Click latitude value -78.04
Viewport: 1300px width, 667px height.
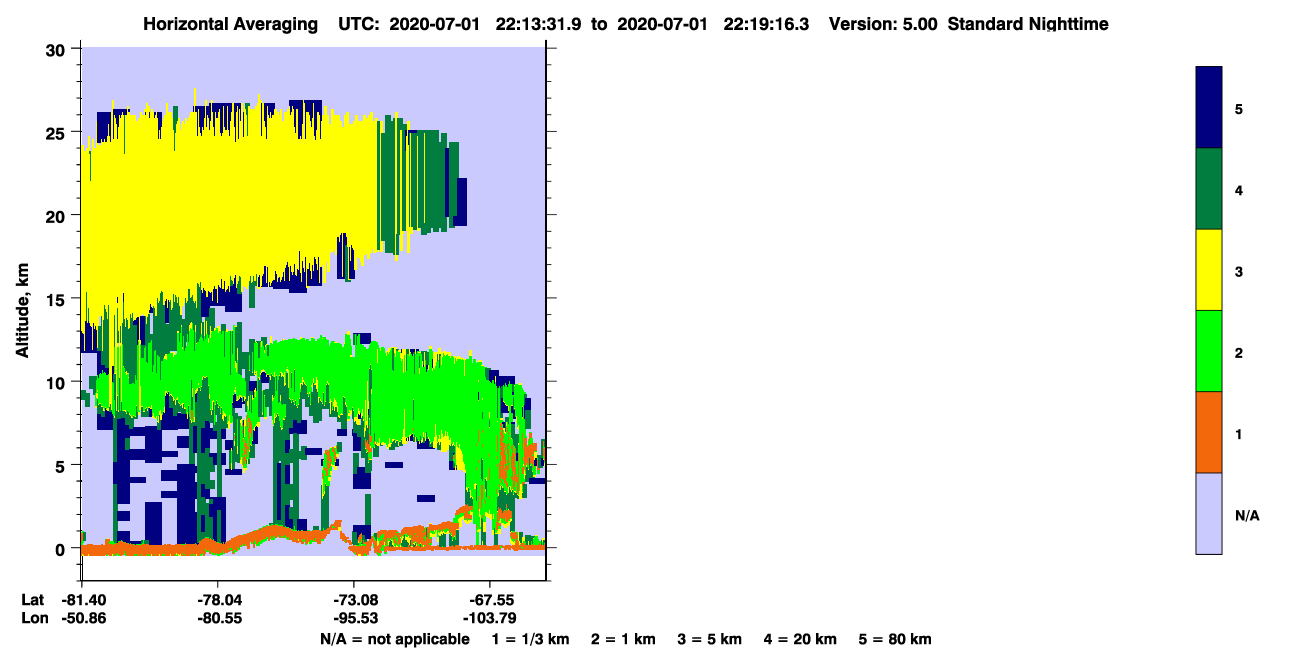[x=218, y=599]
